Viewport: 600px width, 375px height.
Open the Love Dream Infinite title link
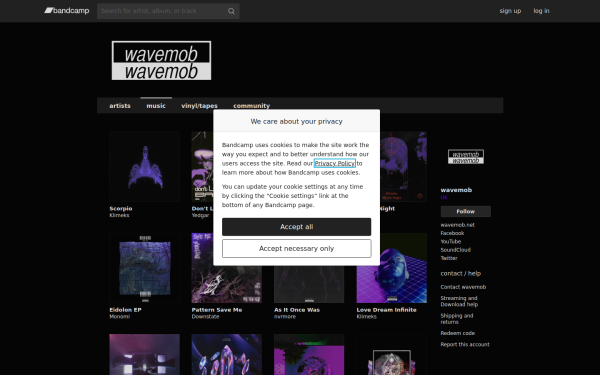pos(386,310)
